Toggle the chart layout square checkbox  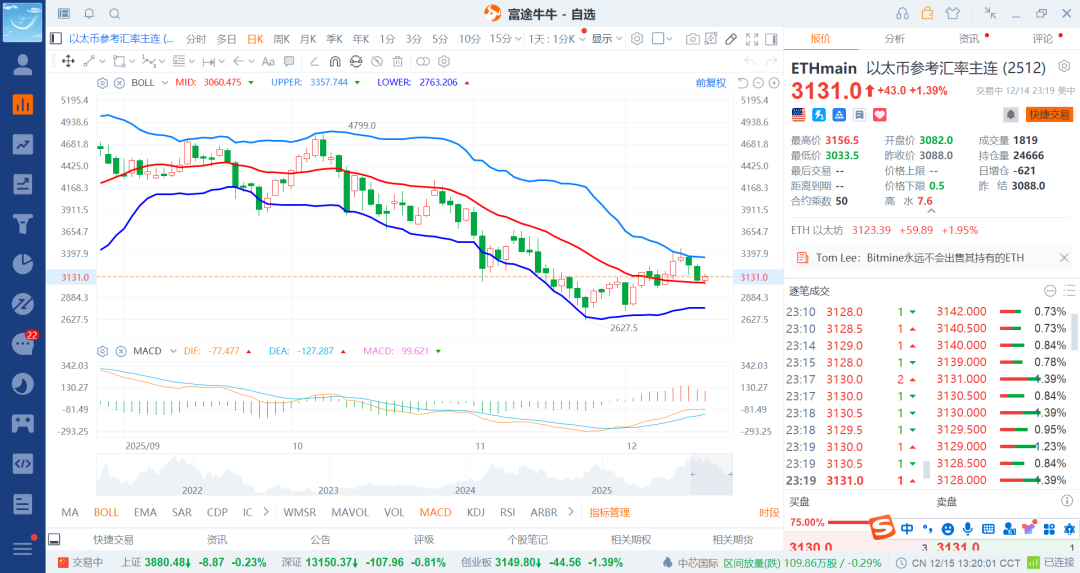tap(658, 39)
